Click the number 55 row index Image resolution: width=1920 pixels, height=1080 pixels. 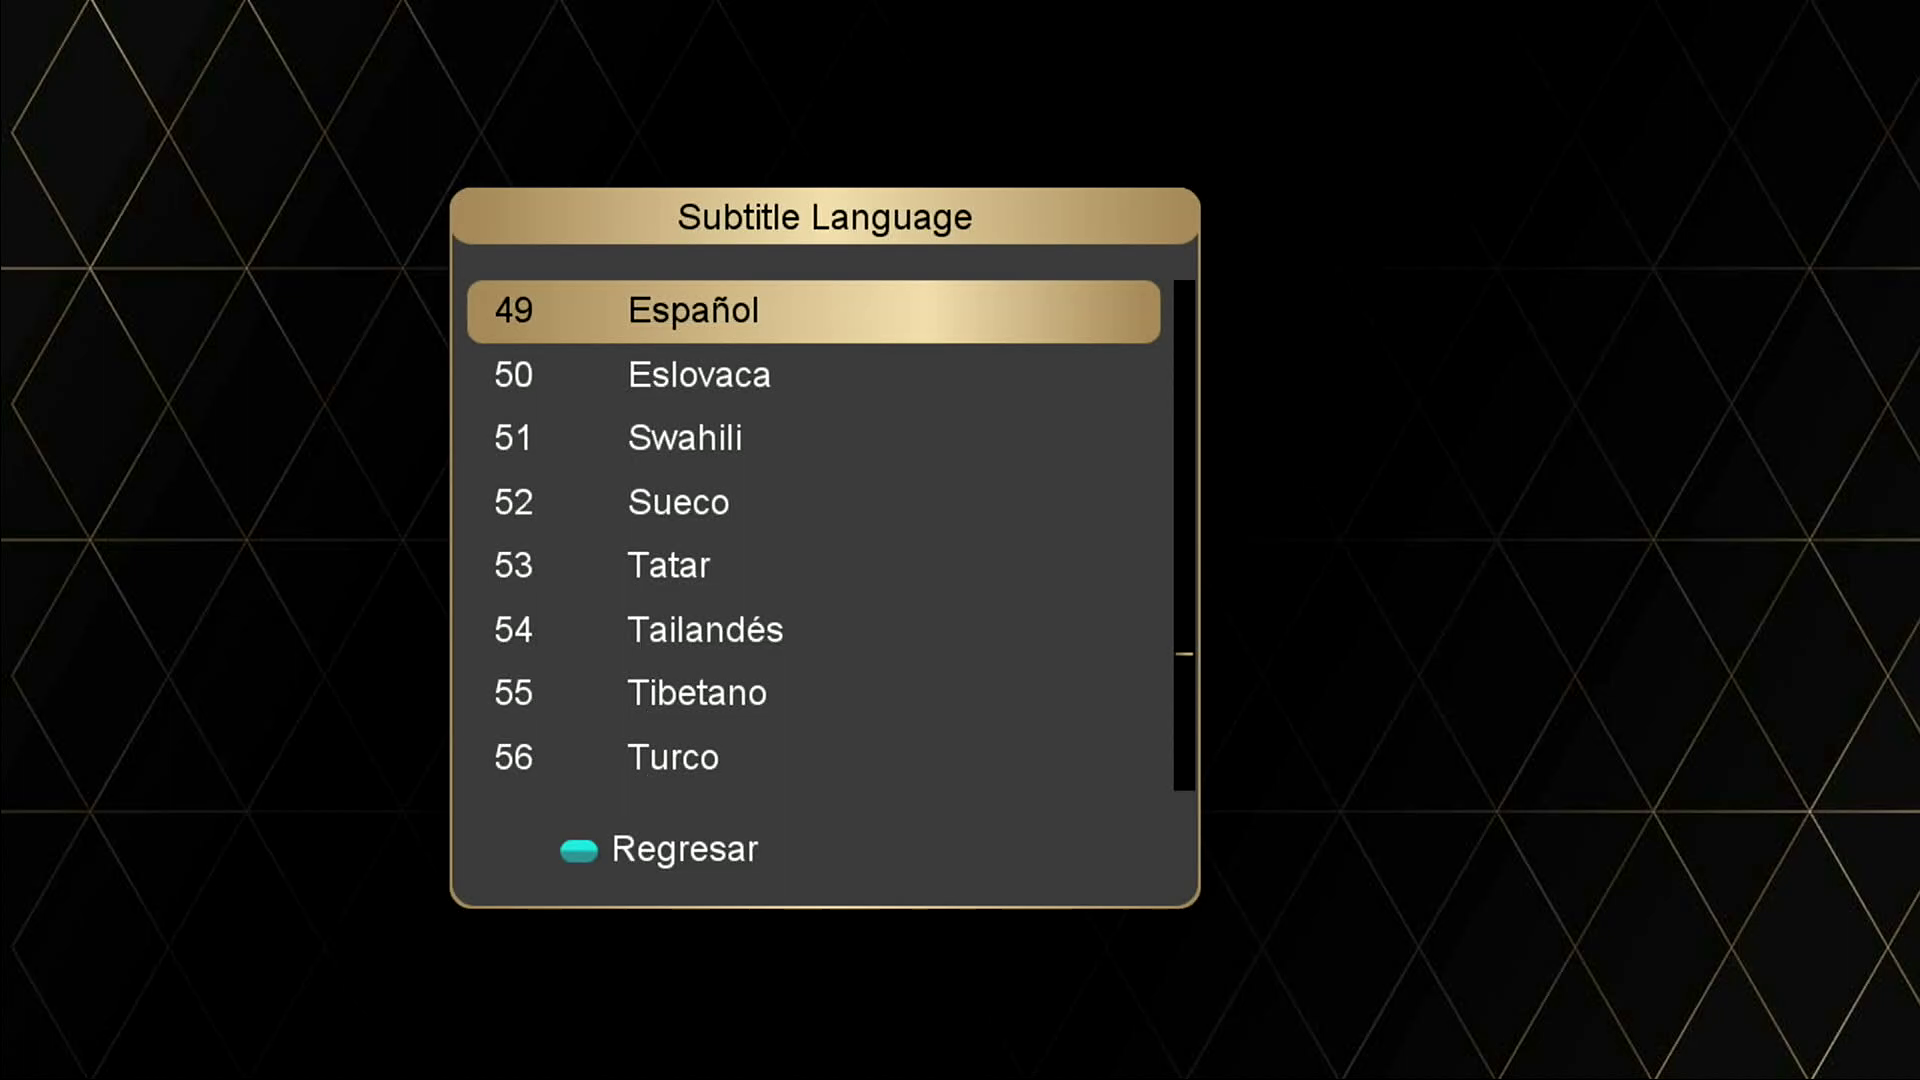click(514, 693)
